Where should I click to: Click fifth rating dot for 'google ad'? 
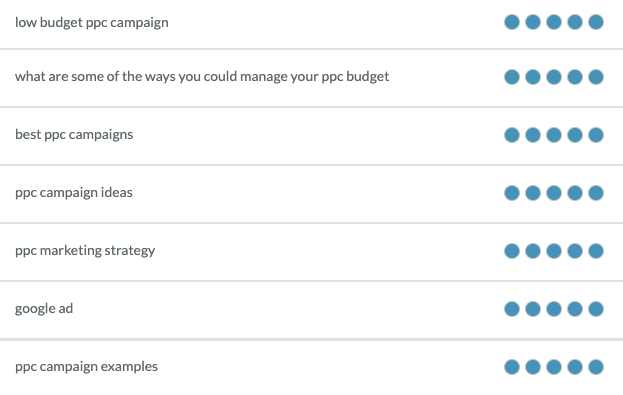point(596,309)
